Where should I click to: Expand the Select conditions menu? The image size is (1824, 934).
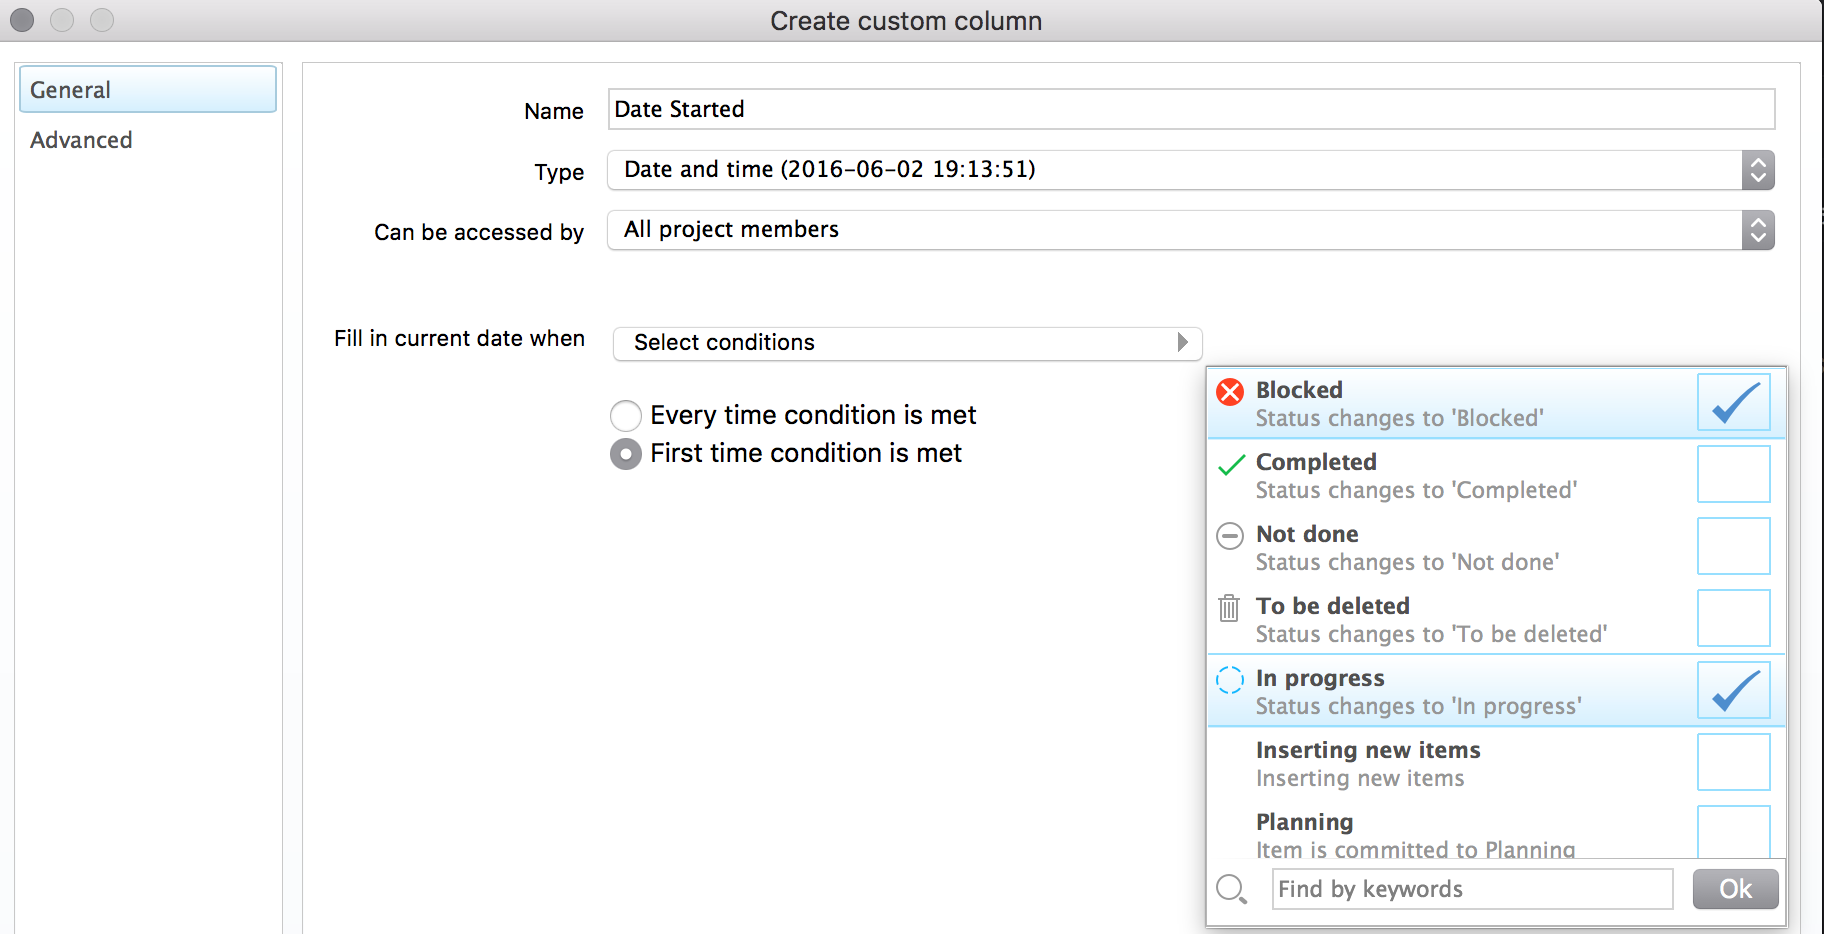click(x=907, y=343)
